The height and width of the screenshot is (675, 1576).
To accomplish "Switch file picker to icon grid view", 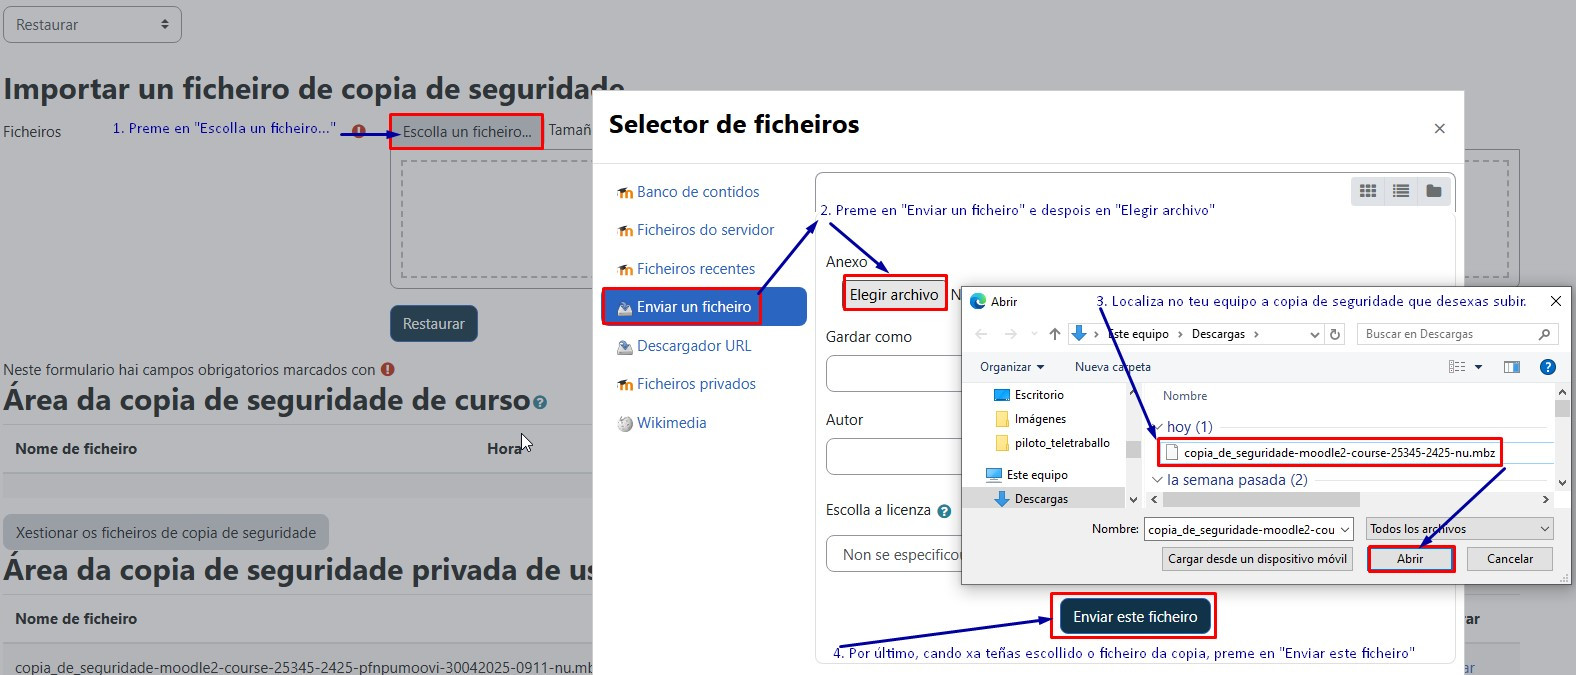I will pos(1368,191).
